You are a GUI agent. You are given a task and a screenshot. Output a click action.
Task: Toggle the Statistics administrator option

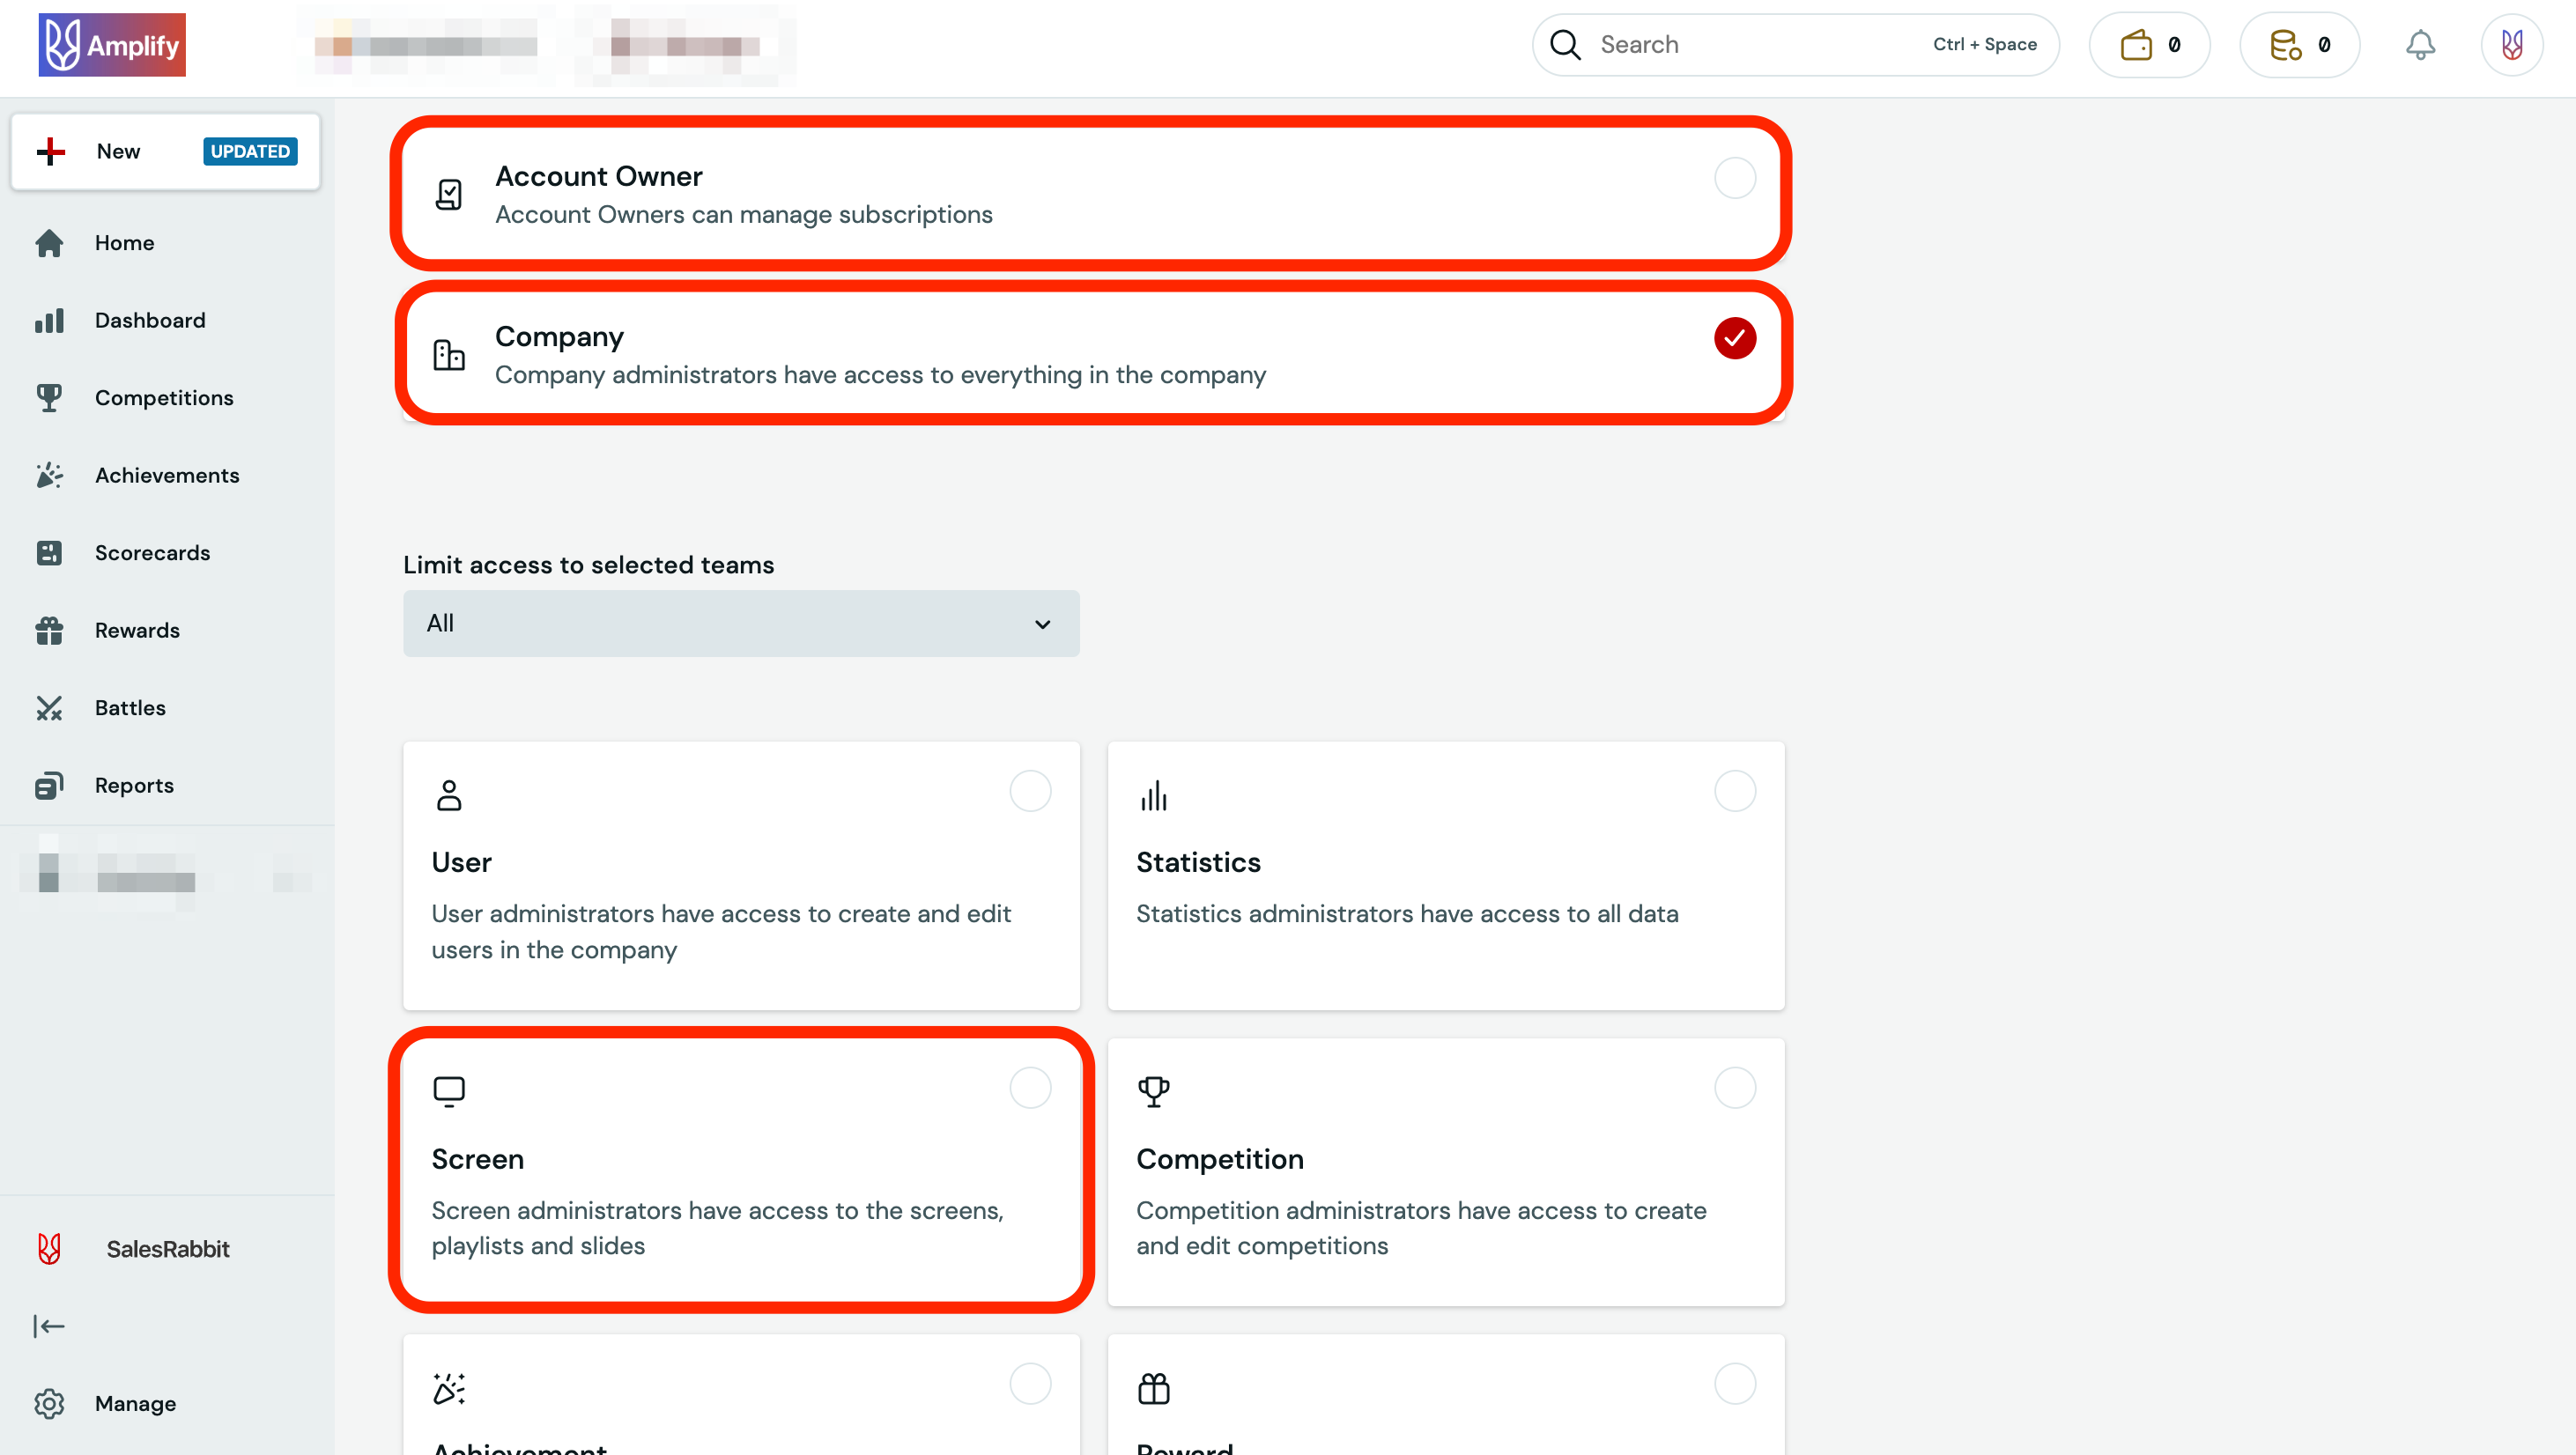[1734, 791]
